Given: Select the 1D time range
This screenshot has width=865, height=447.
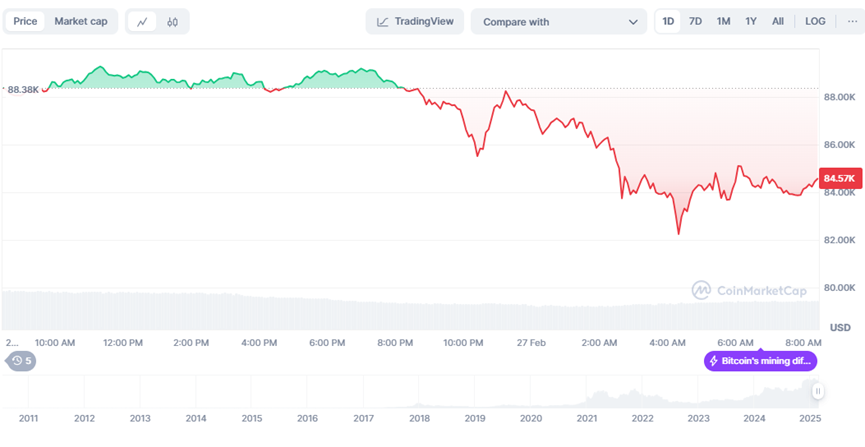Looking at the screenshot, I should 668,21.
